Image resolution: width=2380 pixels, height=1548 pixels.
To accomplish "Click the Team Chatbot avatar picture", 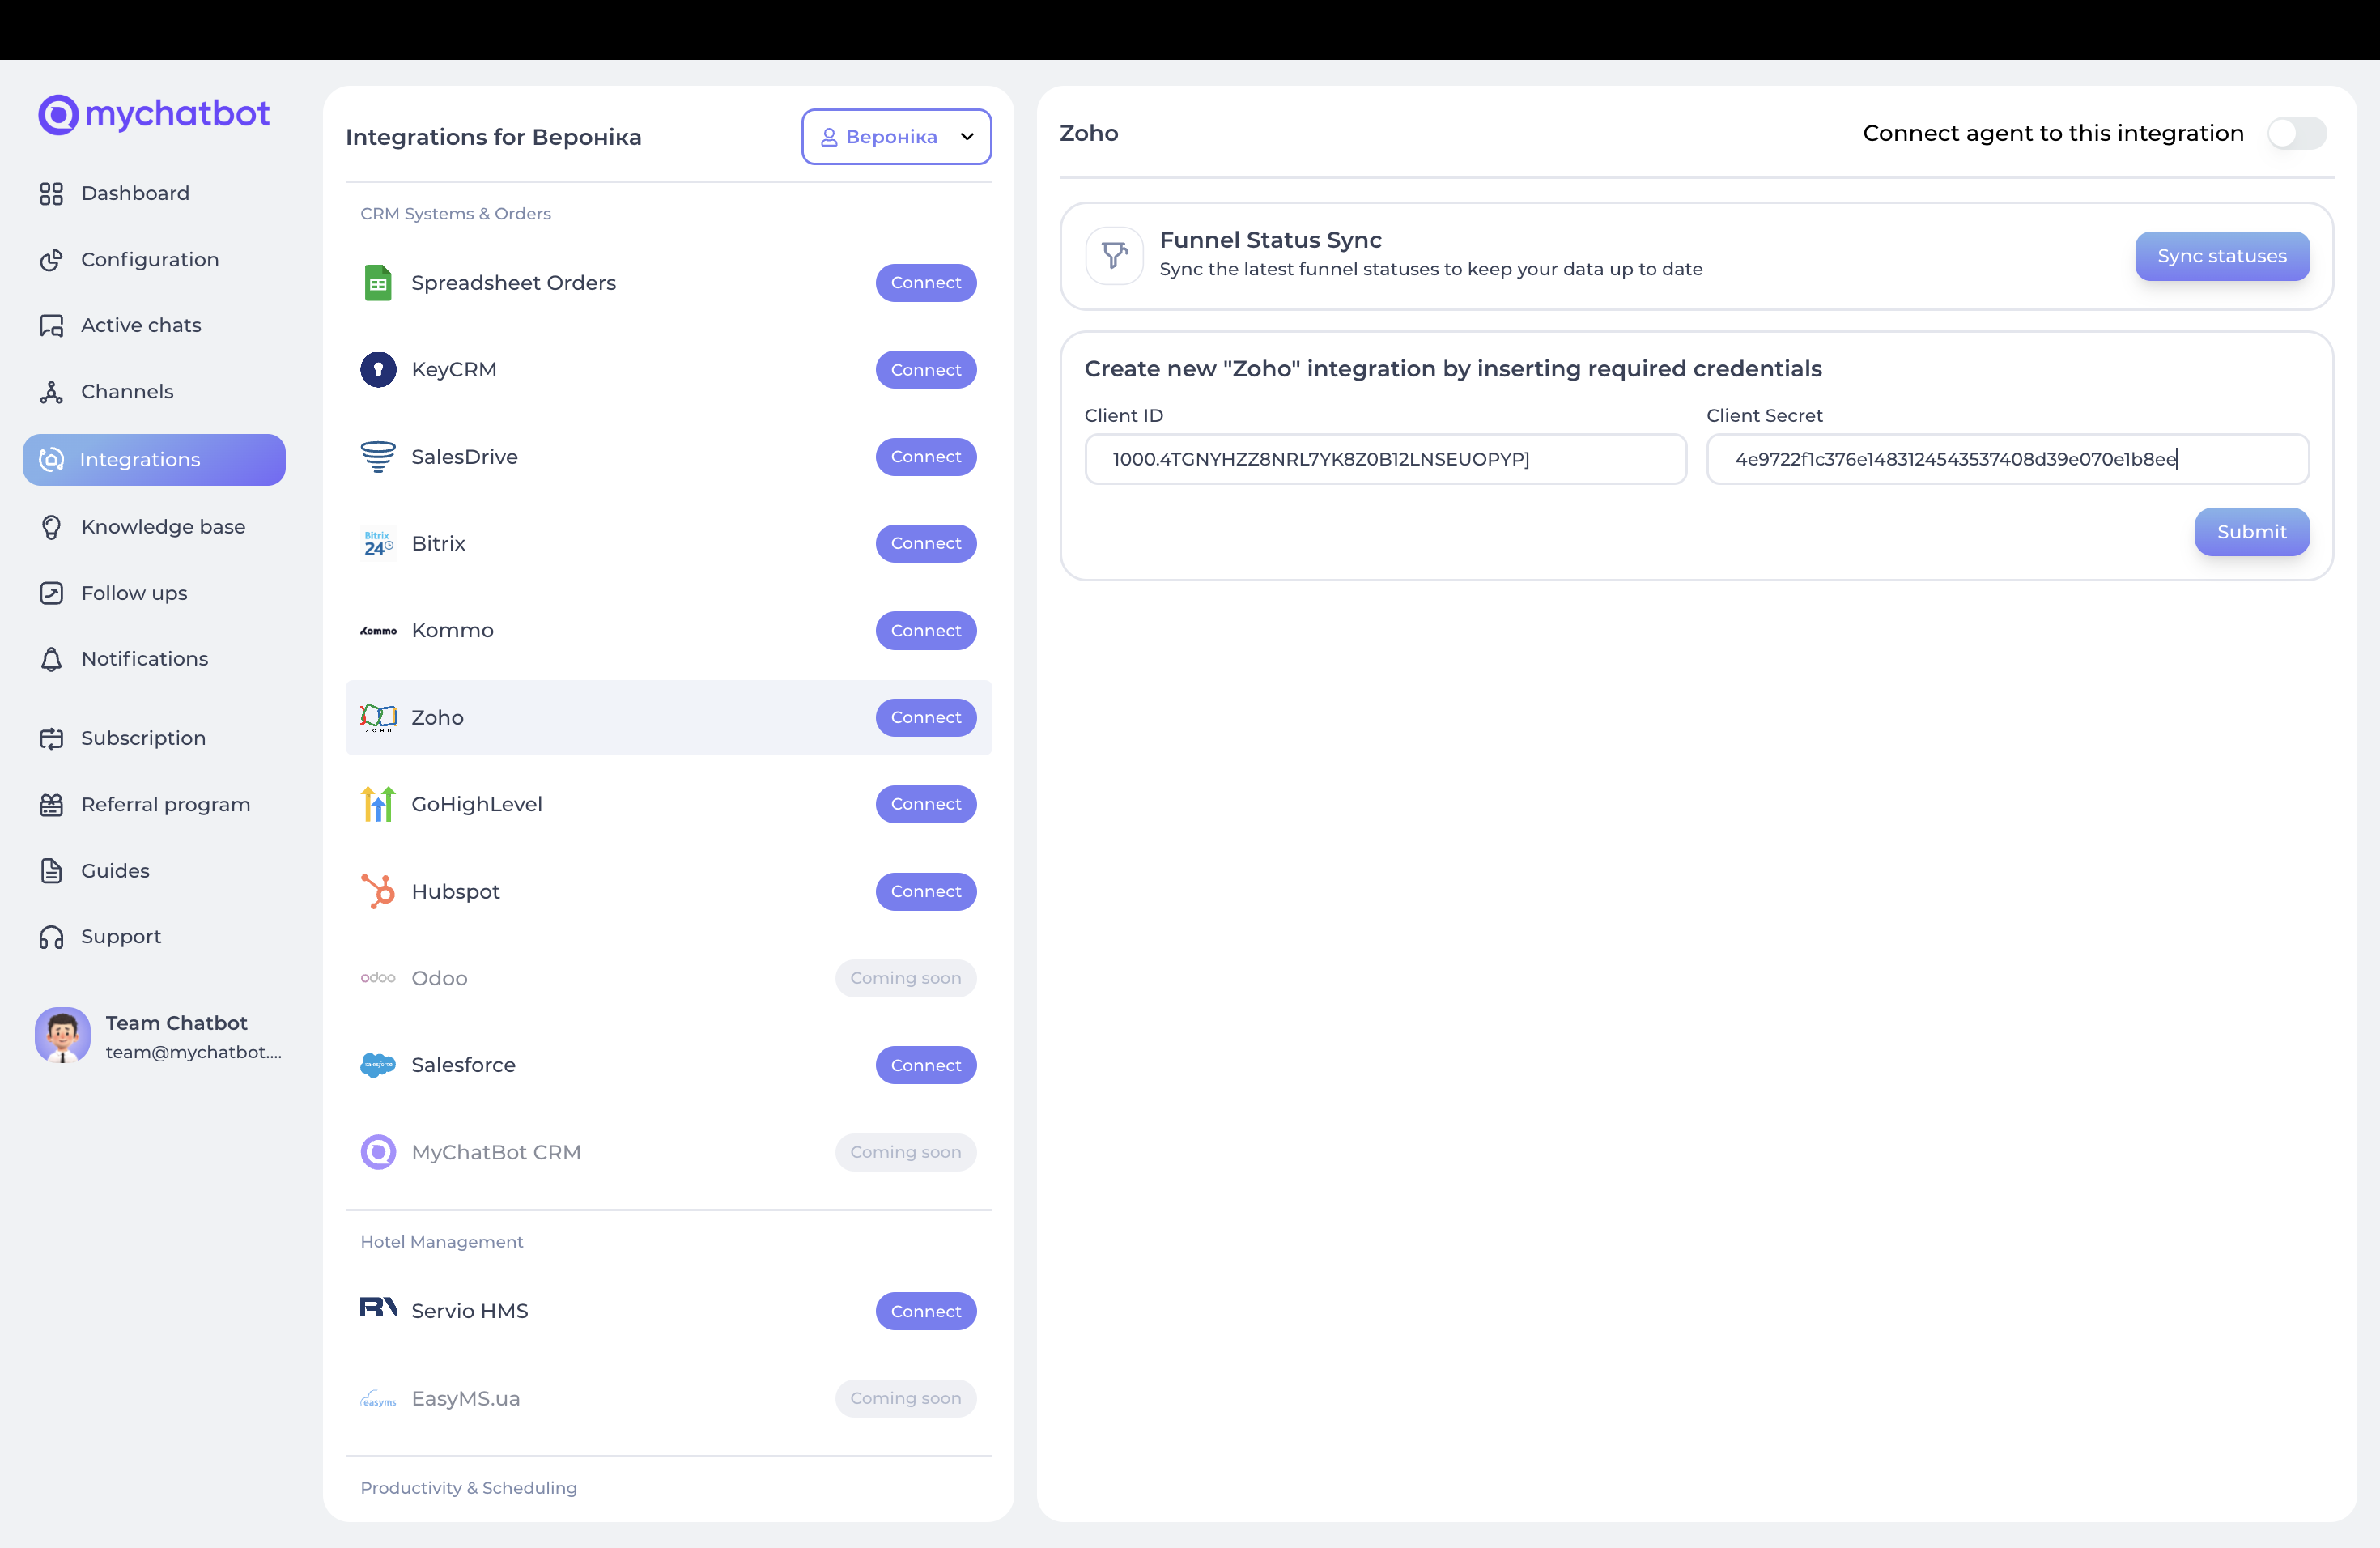I will click(62, 1035).
